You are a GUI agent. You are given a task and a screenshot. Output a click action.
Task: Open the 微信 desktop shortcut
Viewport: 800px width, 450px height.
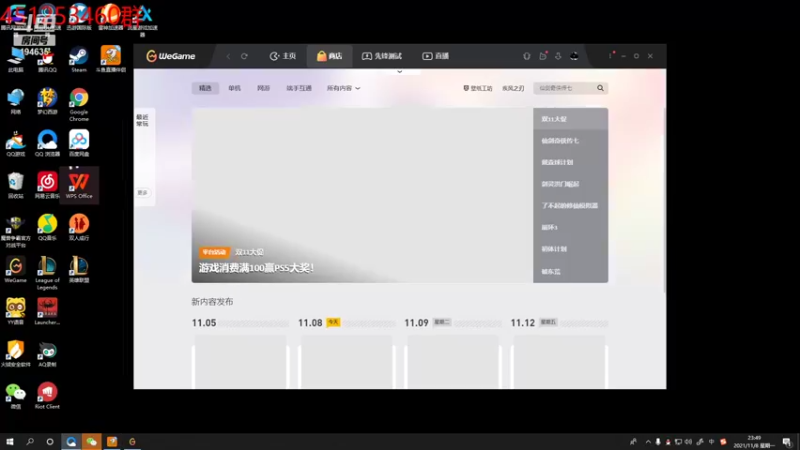16,395
